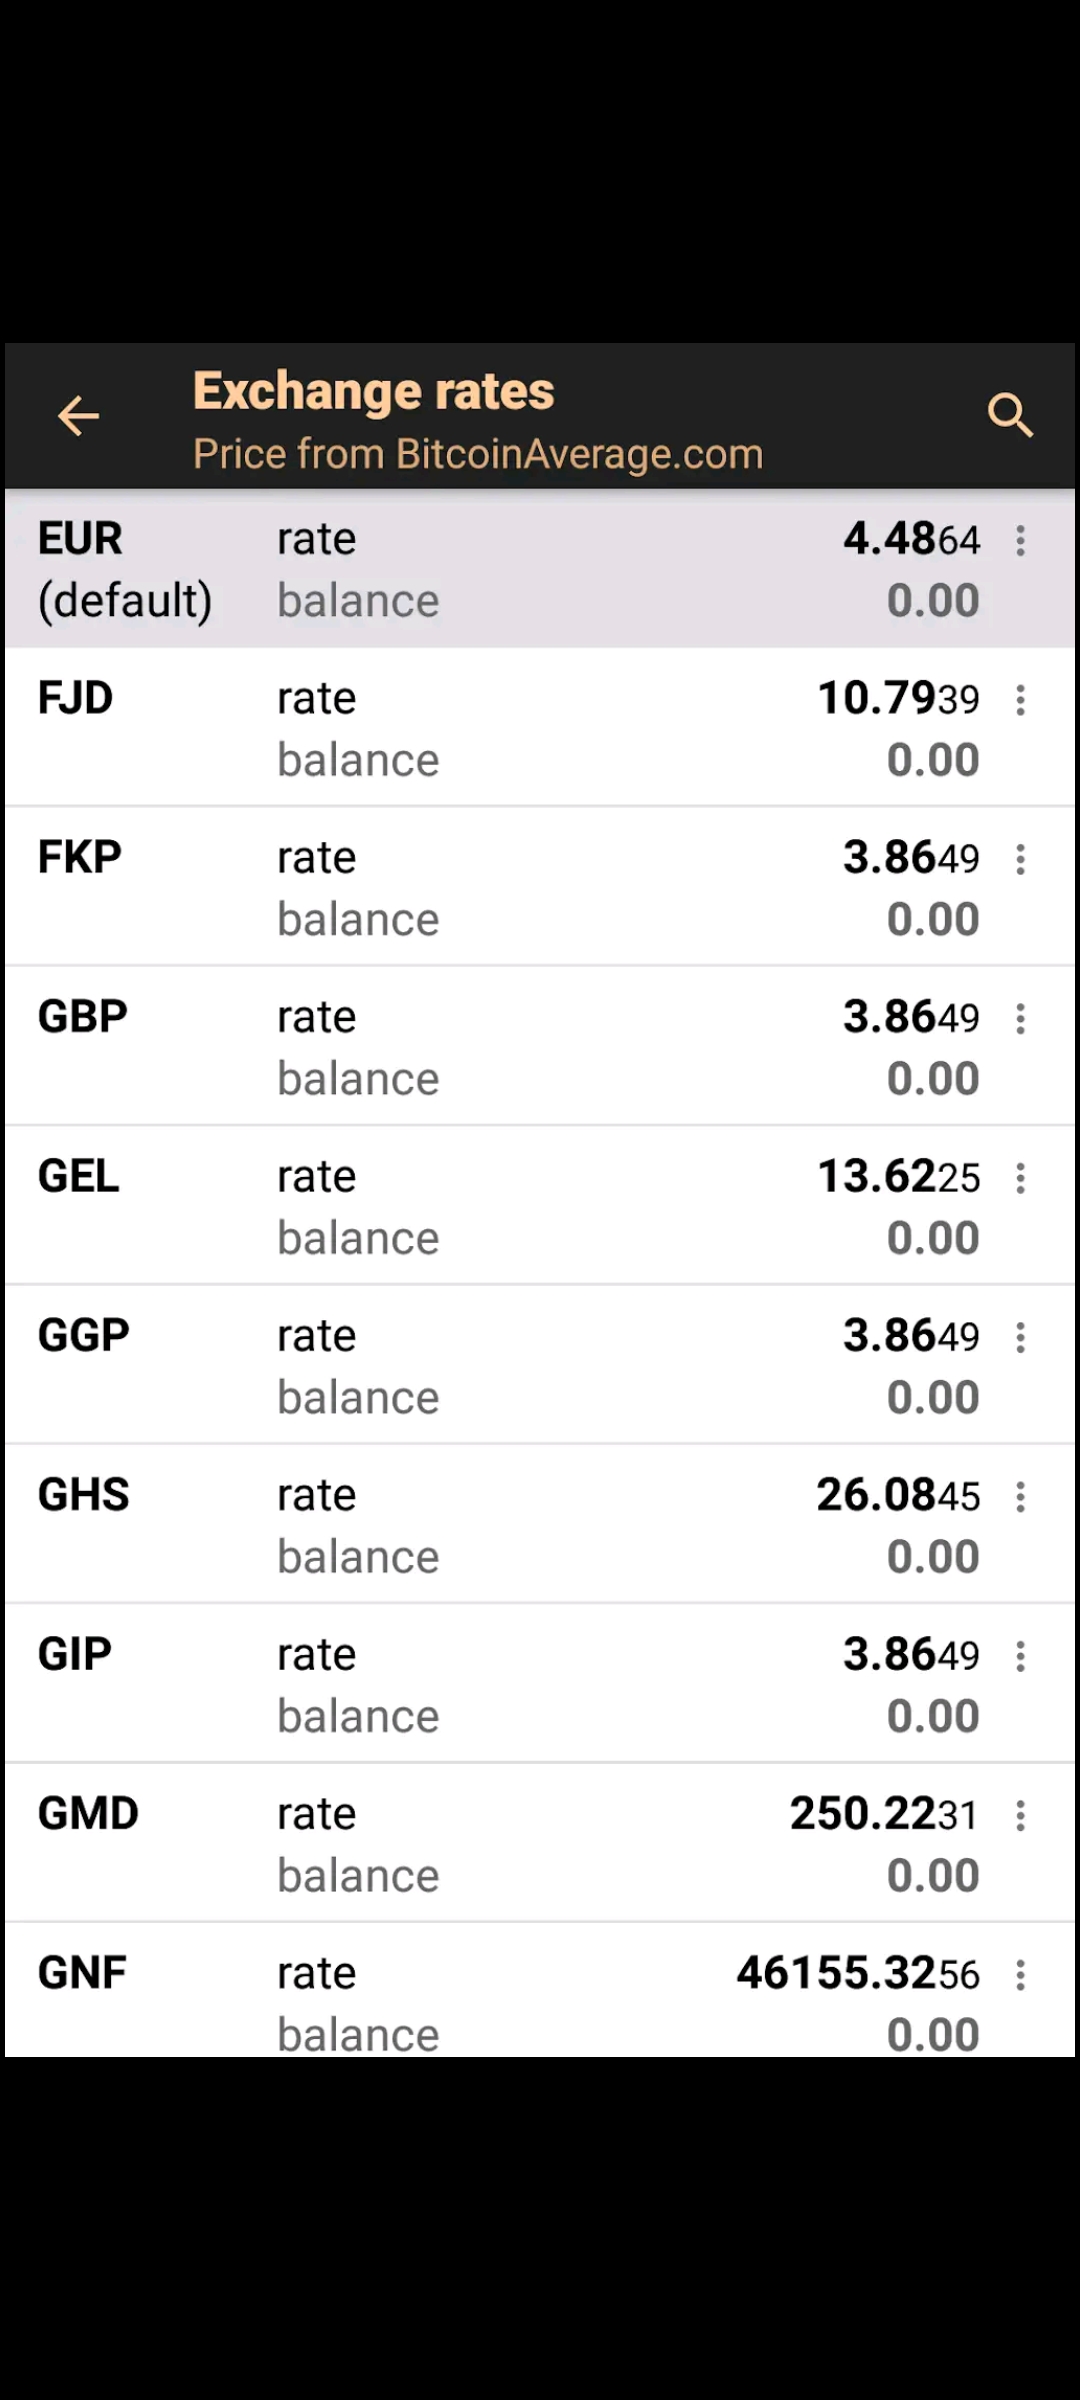Tap the Exchange rates title
1080x2400 pixels.
click(x=374, y=392)
